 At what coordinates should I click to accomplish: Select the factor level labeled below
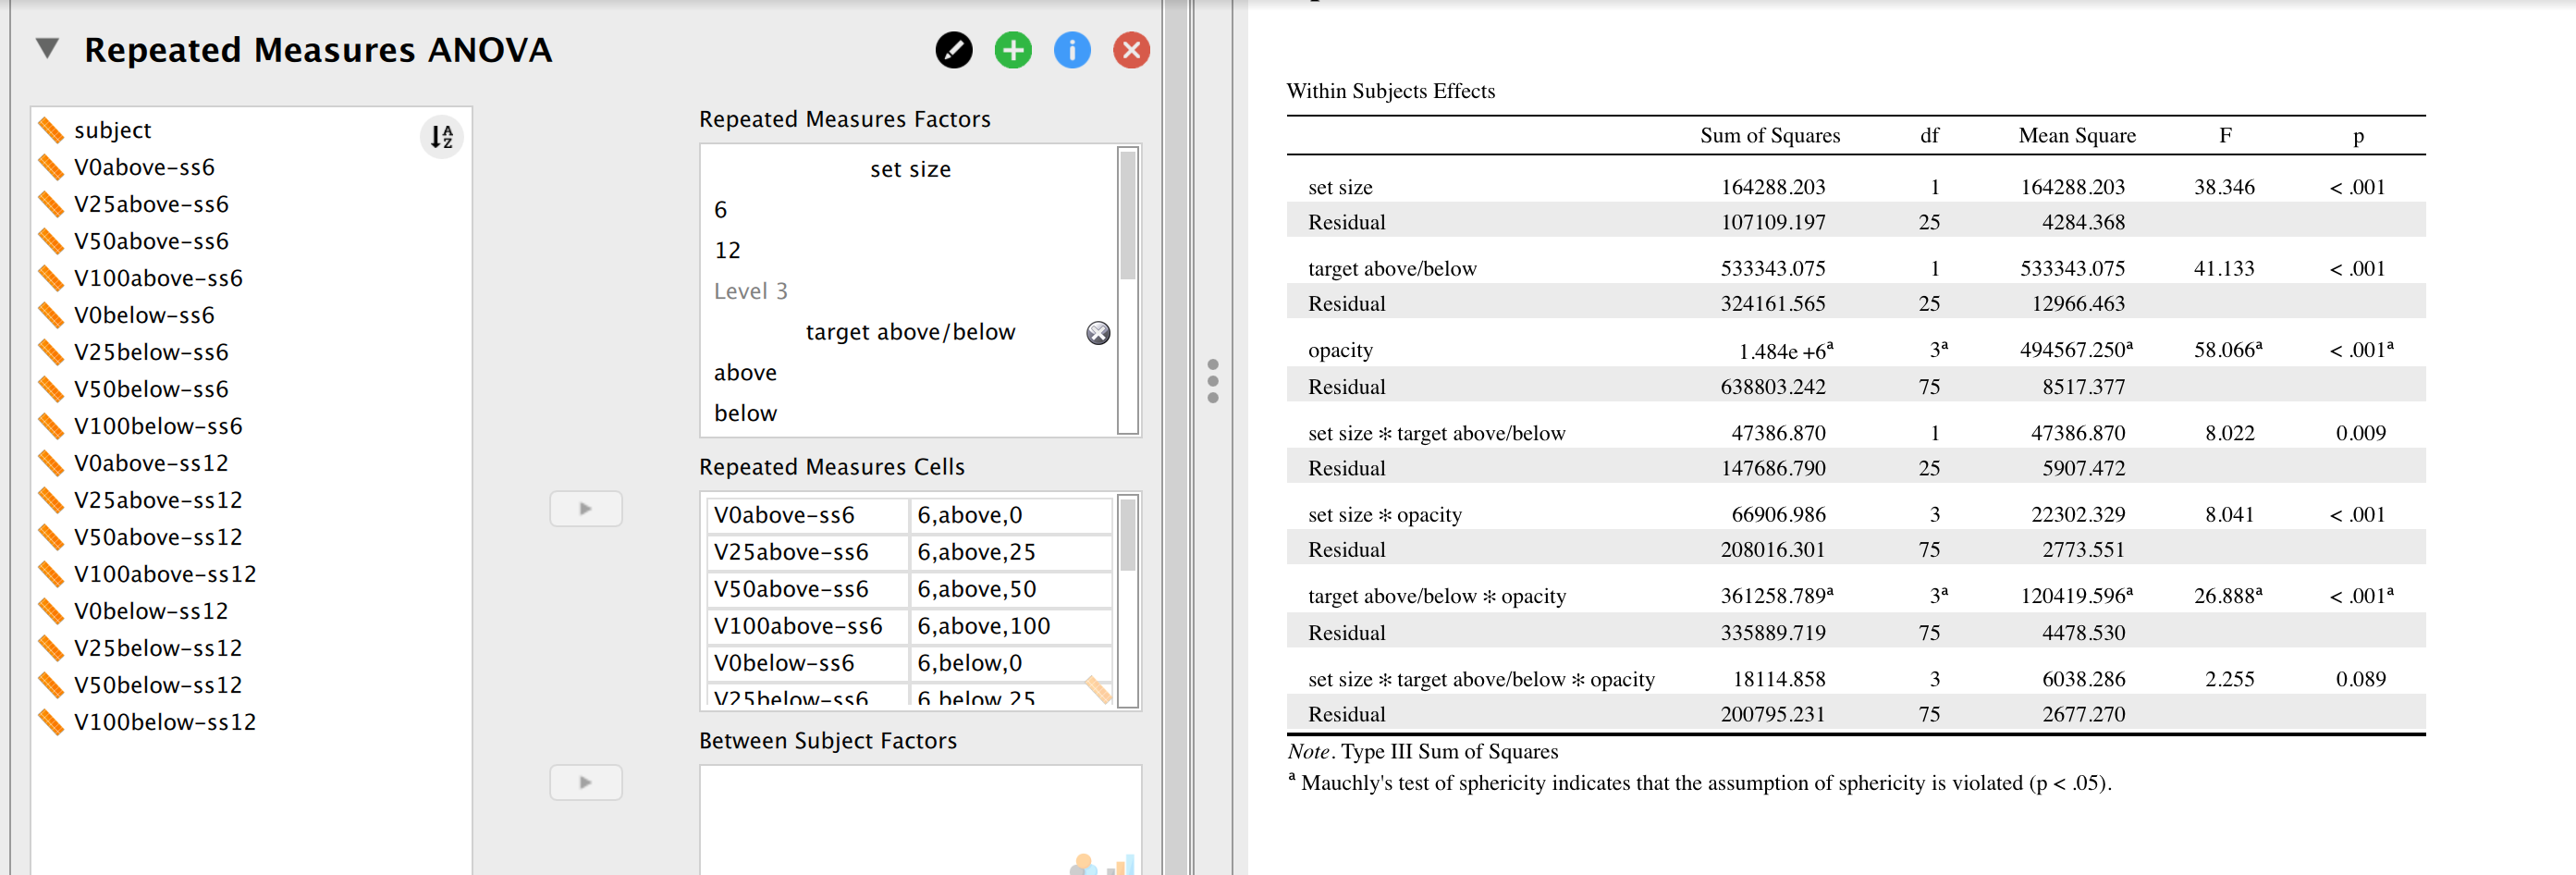745,412
